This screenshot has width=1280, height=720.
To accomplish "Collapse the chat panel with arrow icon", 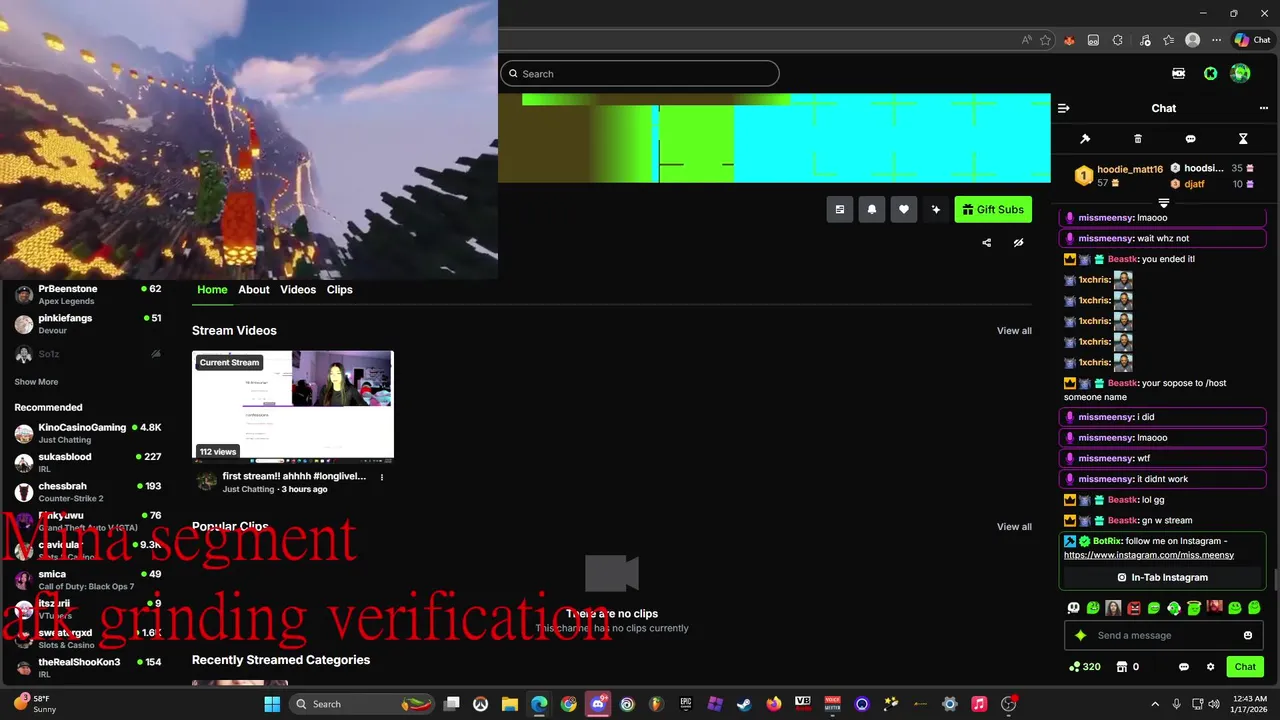I will pyautogui.click(x=1064, y=108).
